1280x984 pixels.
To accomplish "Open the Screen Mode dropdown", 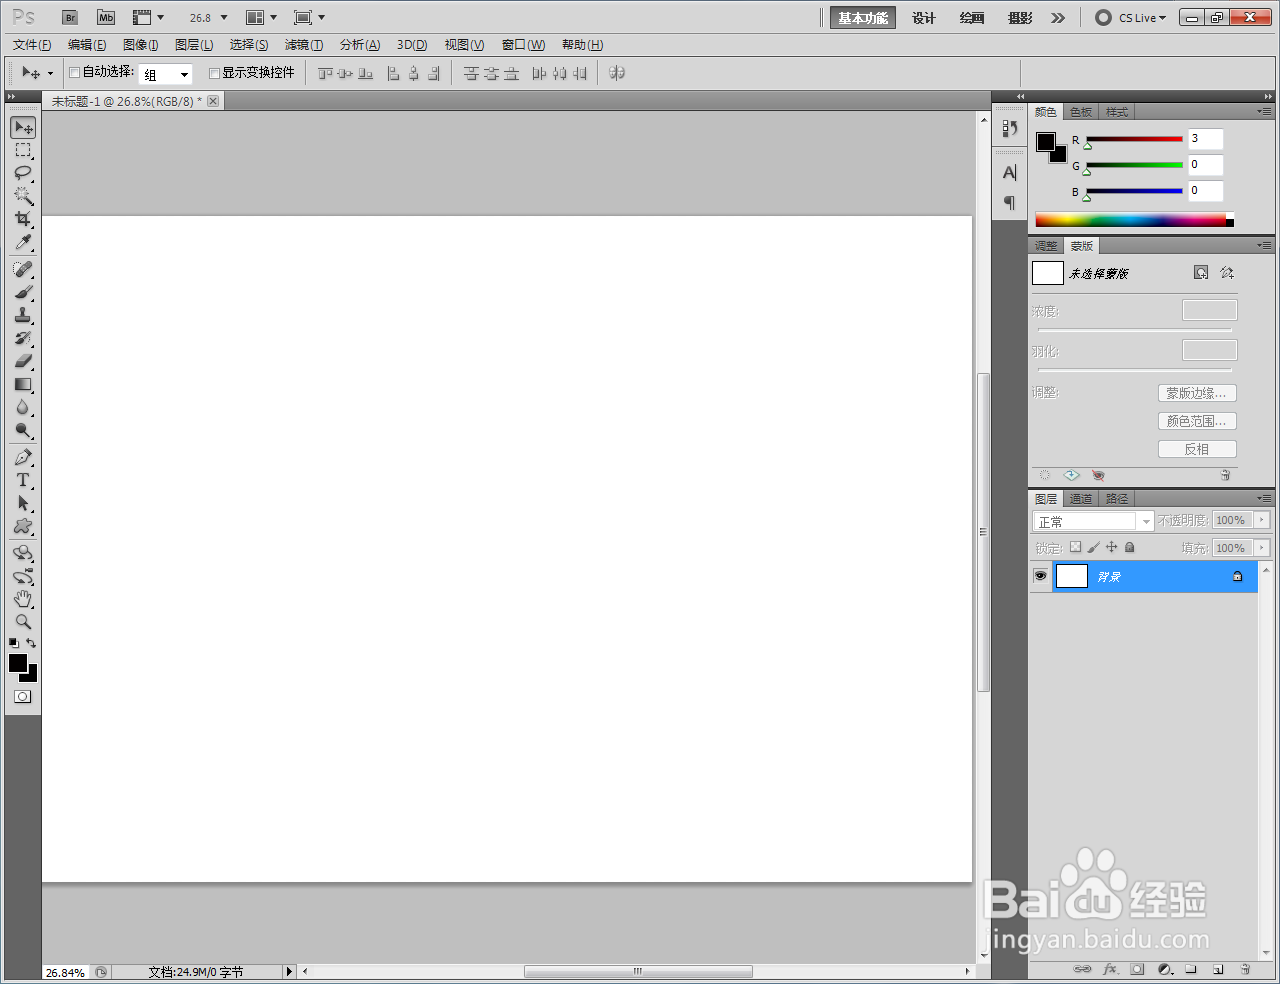I will click(309, 17).
